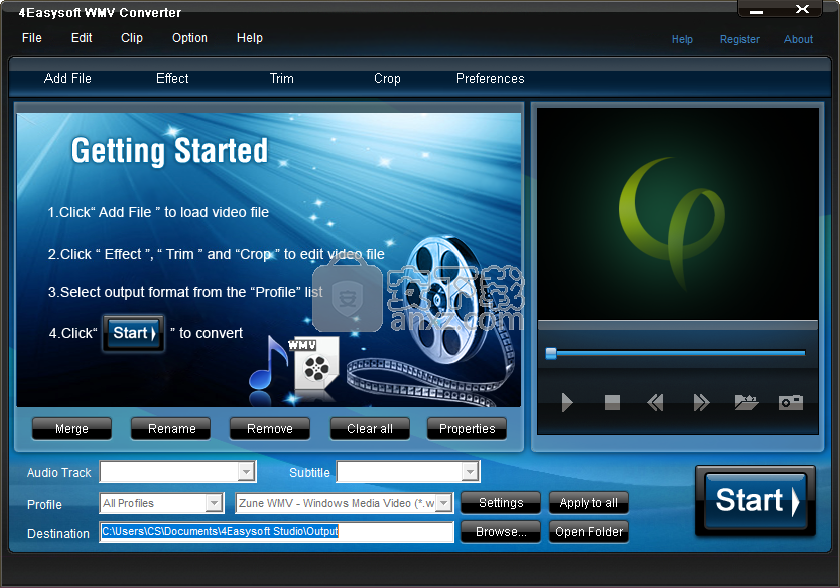The height and width of the screenshot is (588, 840).
Task: Click the Rename button
Action: pos(171,429)
